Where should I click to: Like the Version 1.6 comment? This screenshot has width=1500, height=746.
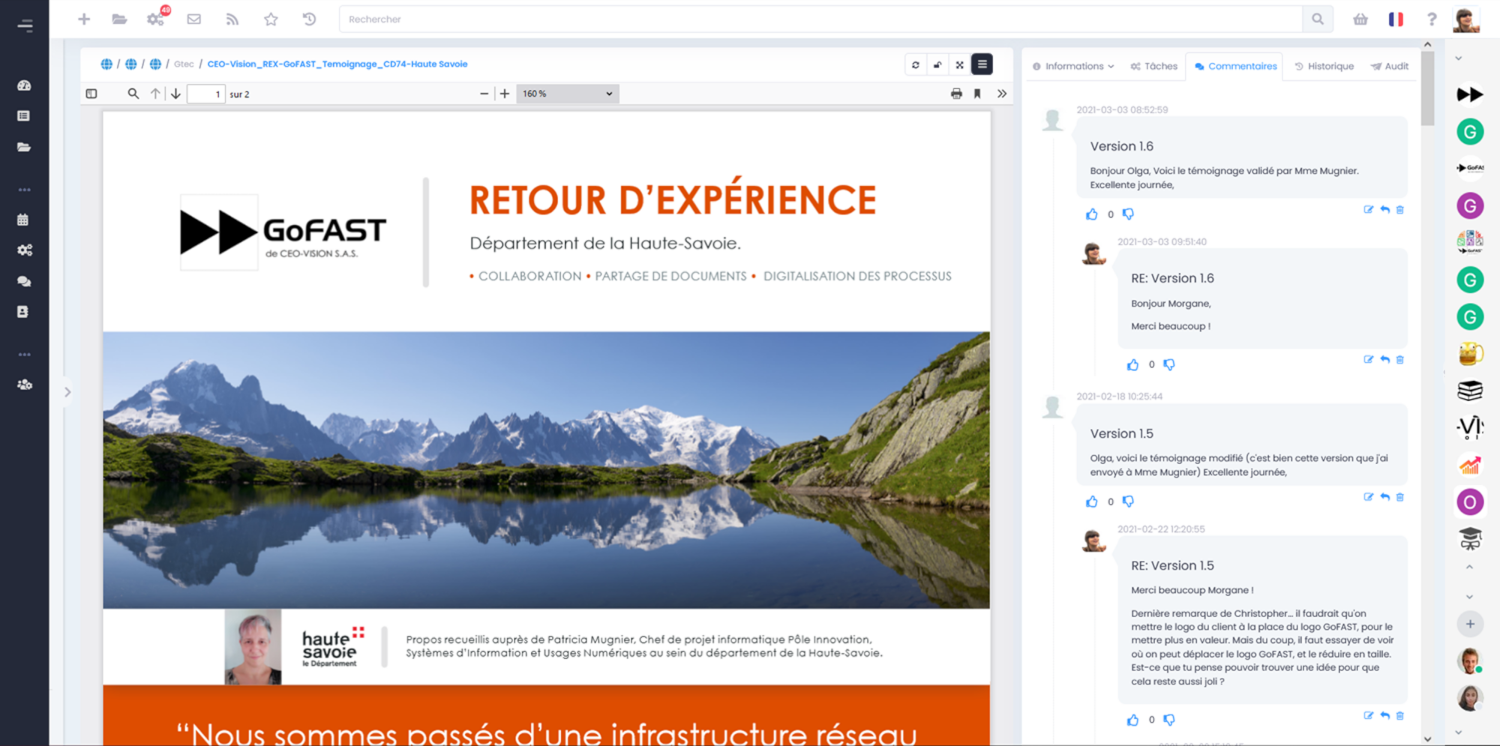click(x=1091, y=214)
